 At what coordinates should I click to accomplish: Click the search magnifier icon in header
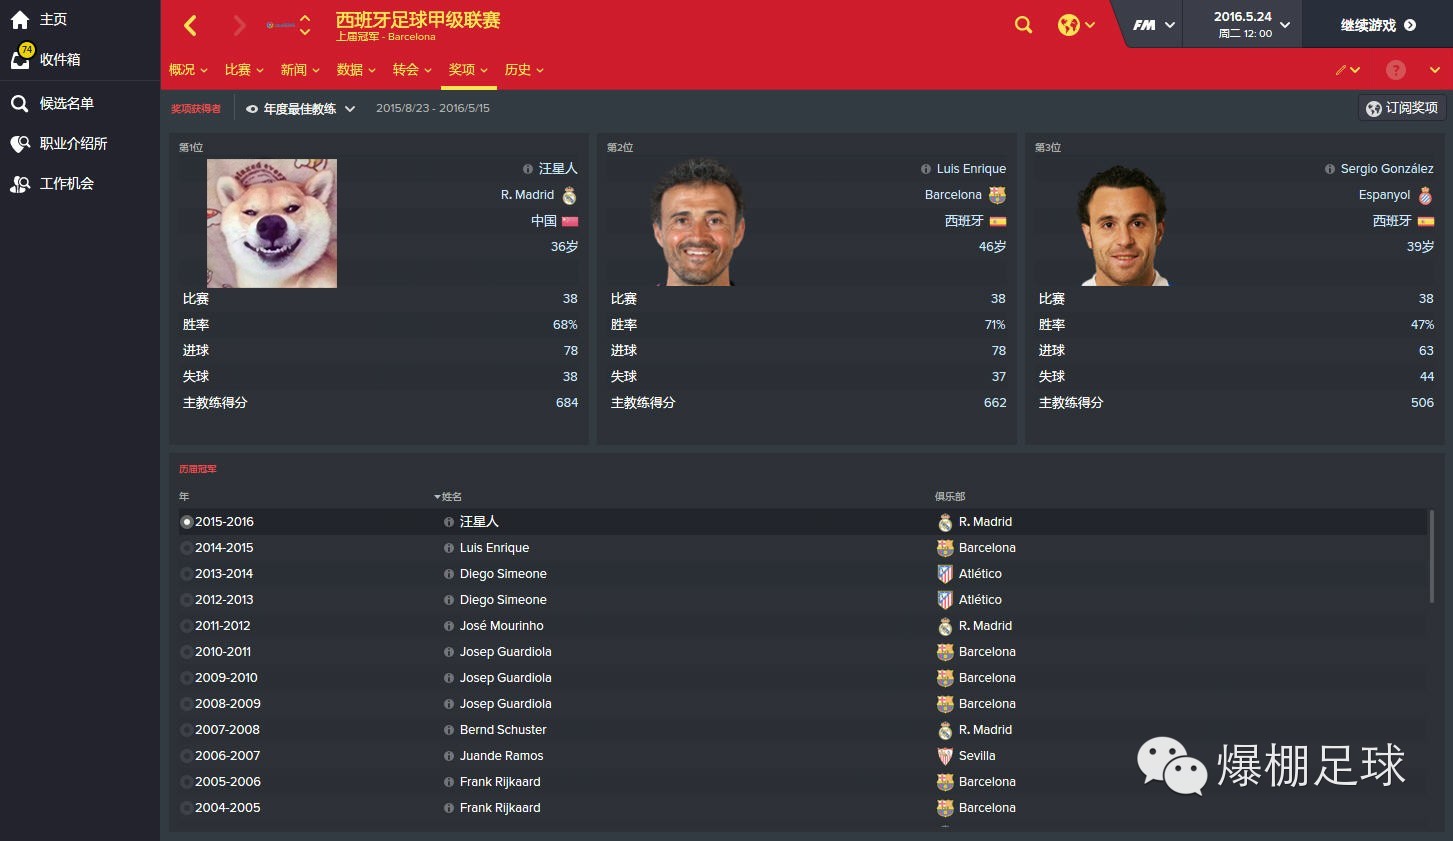coord(1023,25)
